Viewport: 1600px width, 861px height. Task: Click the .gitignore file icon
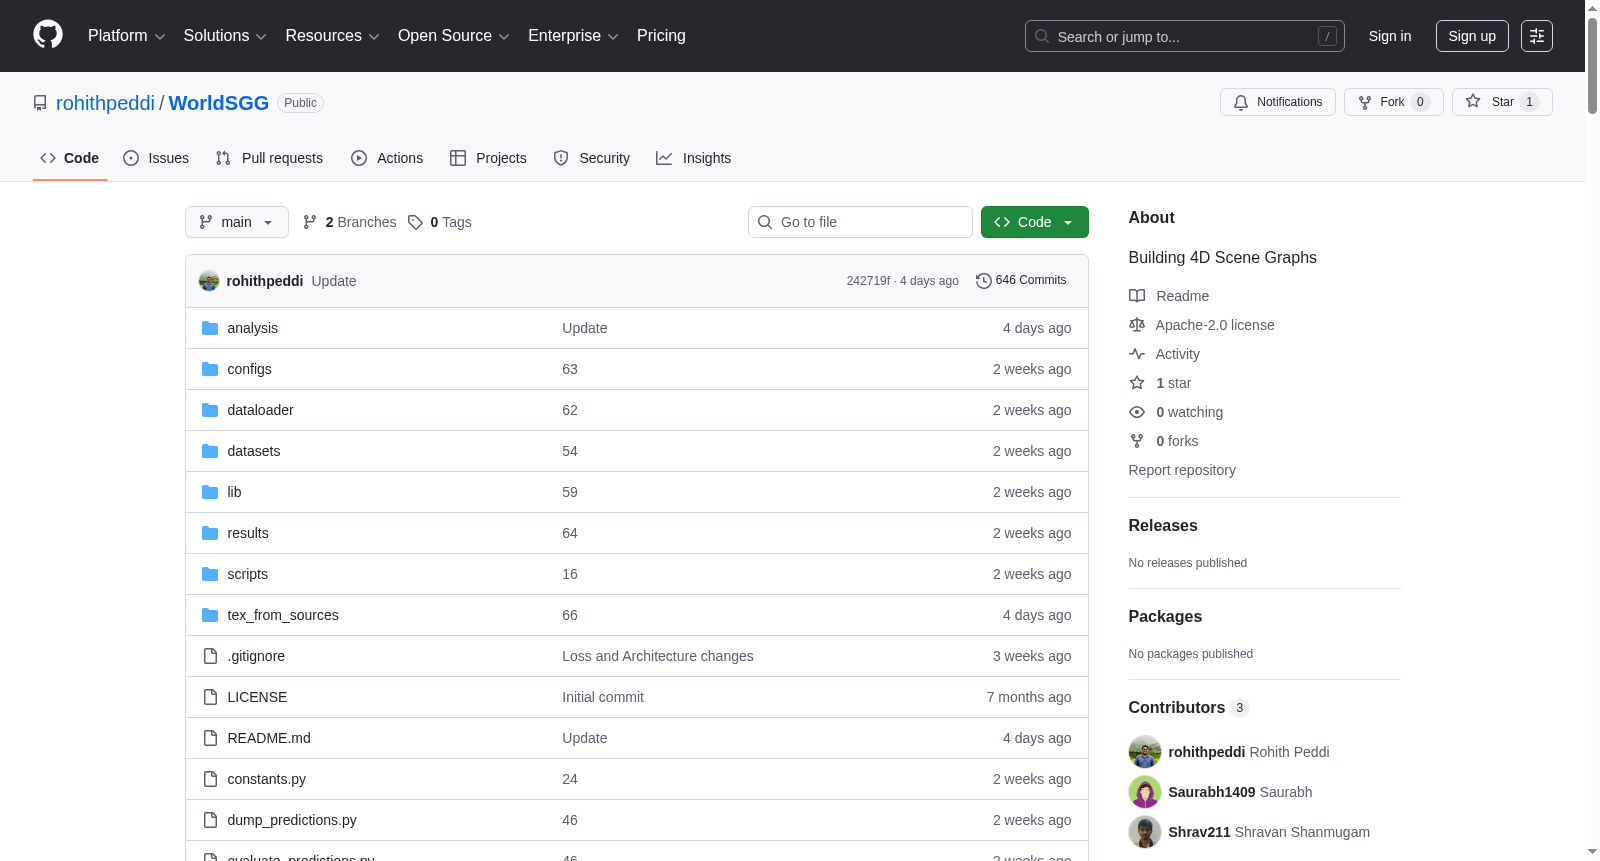210,656
